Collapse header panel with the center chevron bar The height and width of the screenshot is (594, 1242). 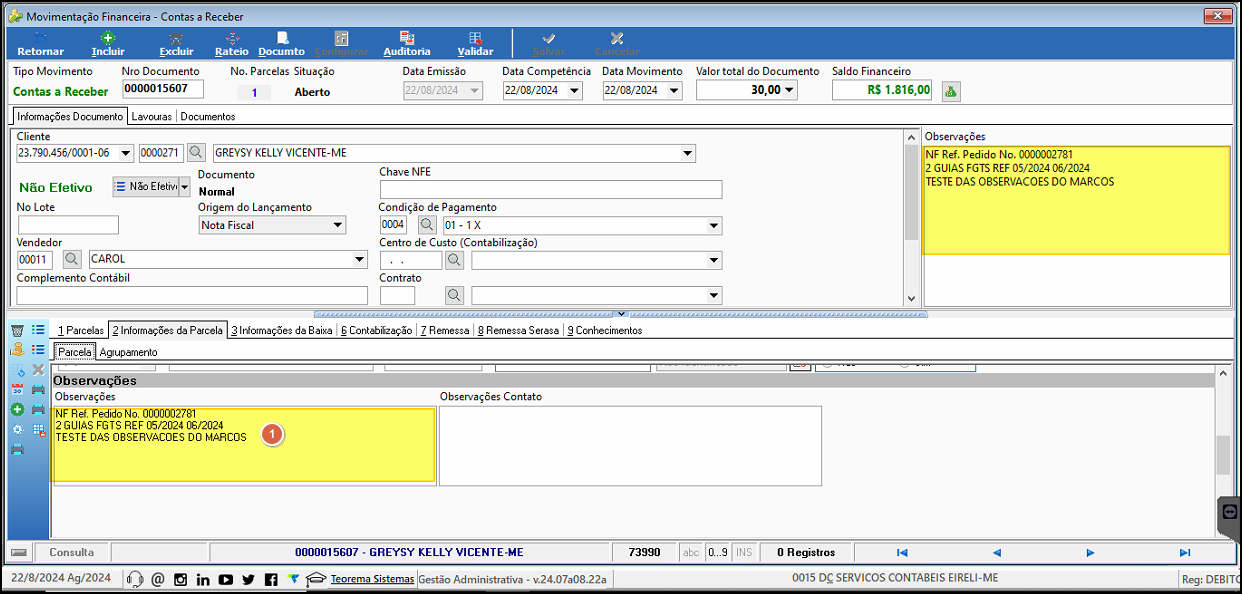(620, 314)
